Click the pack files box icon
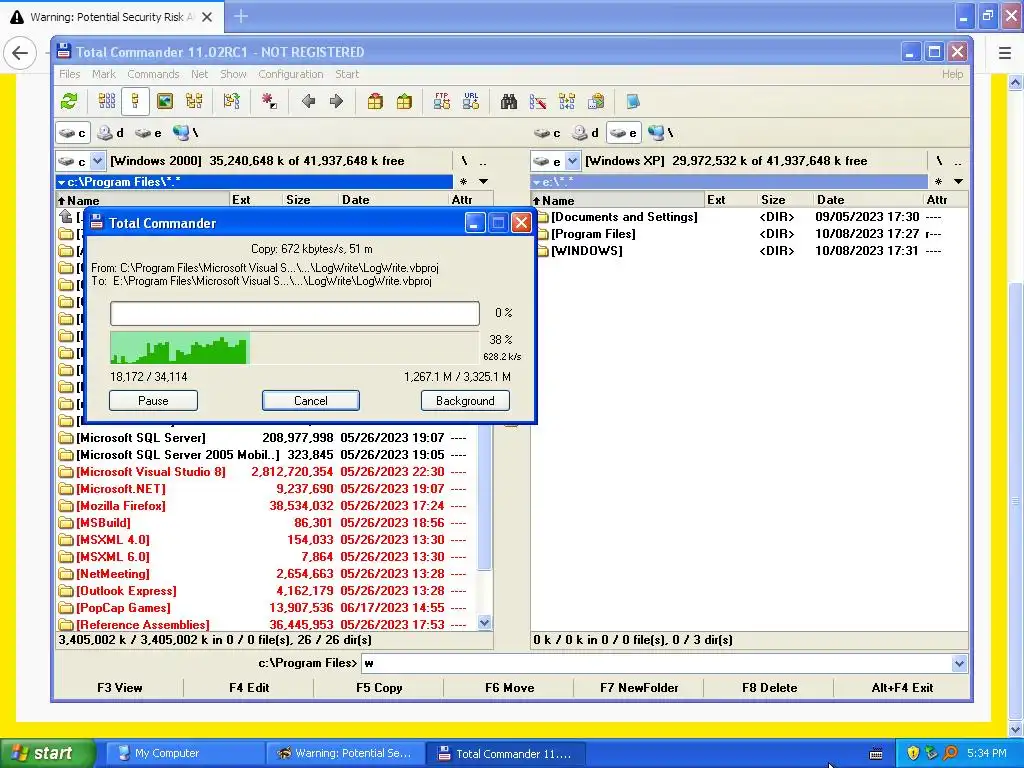Image resolution: width=1024 pixels, height=768 pixels. pos(375,101)
